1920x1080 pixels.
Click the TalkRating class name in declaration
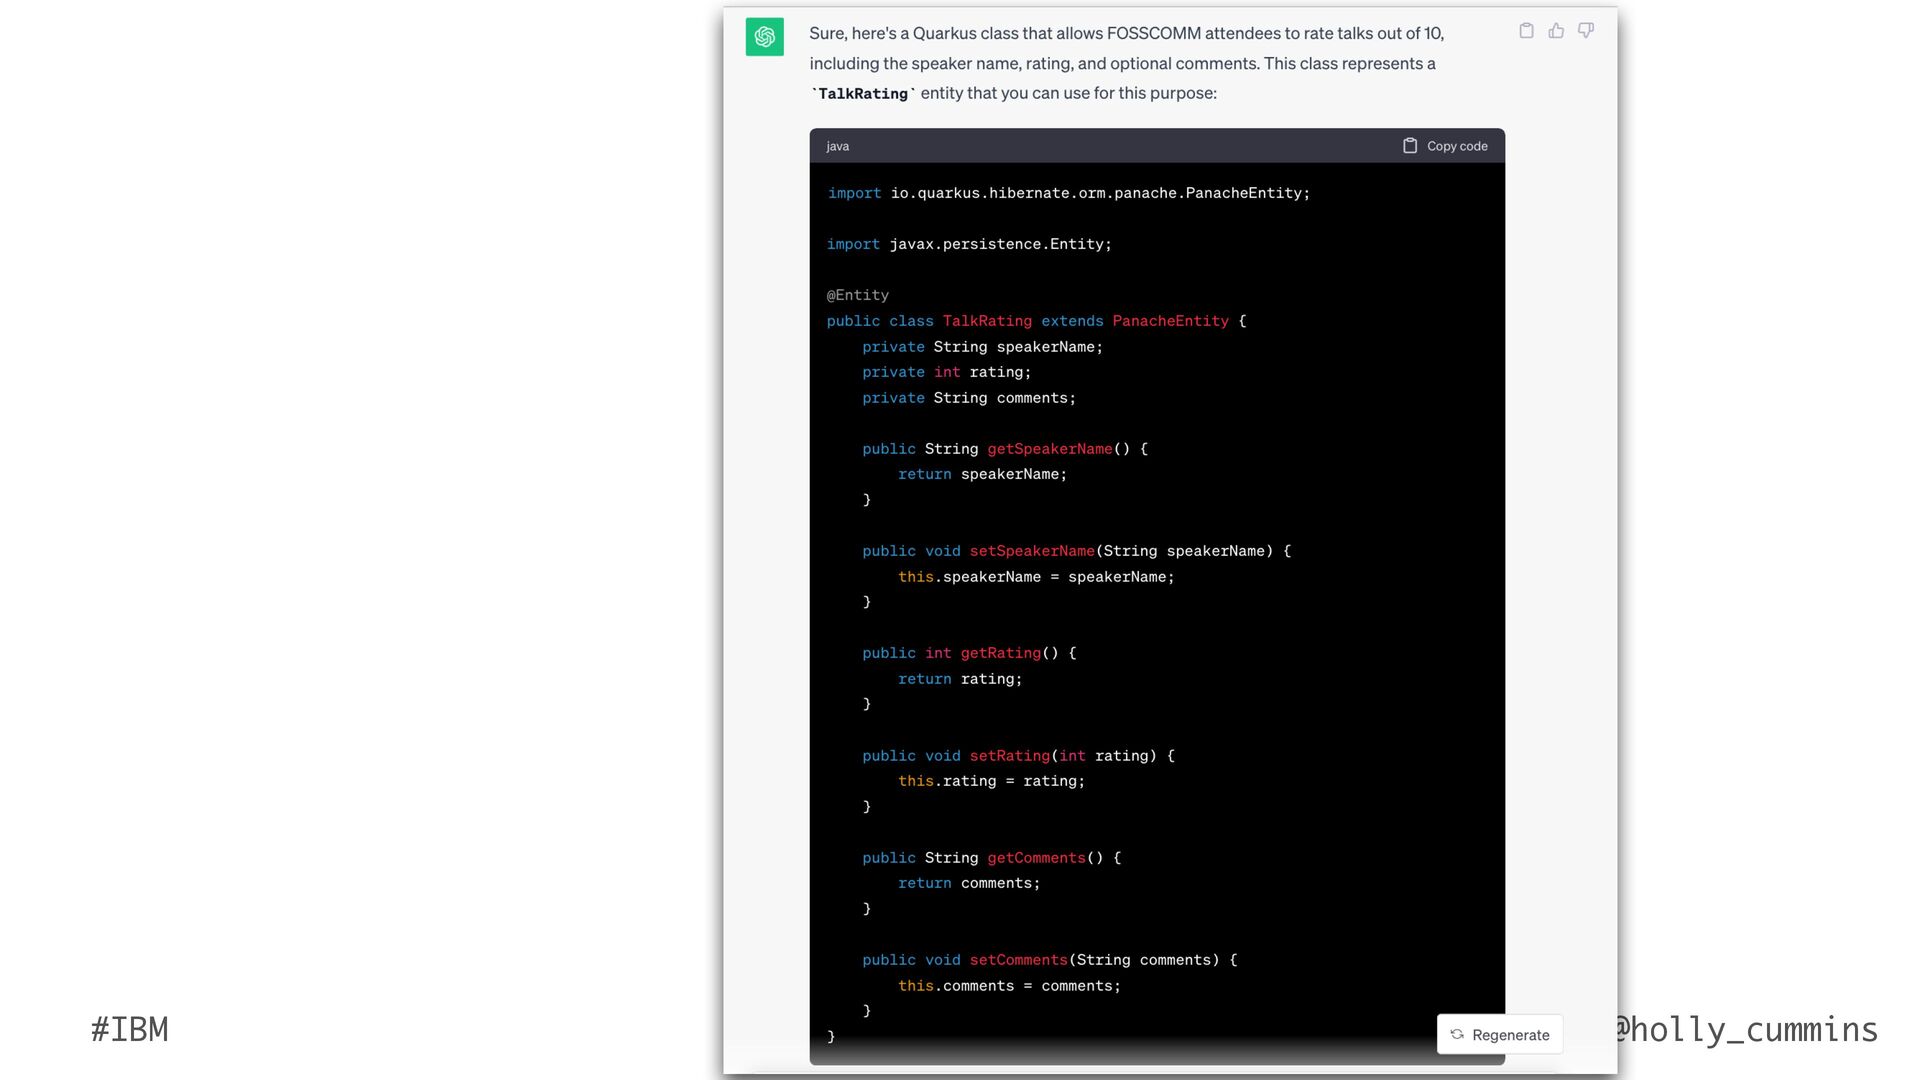987,321
